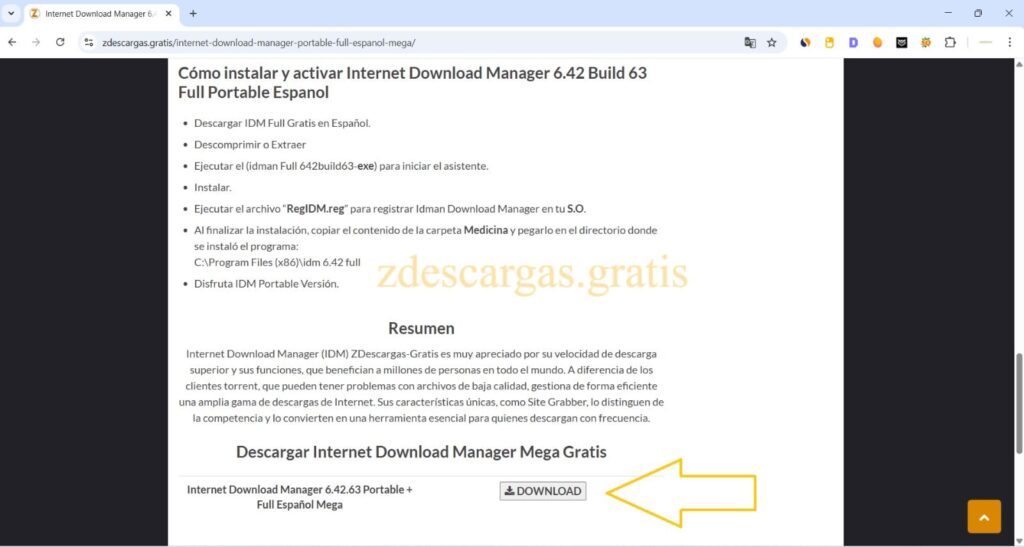
Task: Go back to the previous page
Action: pyautogui.click(x=12, y=42)
